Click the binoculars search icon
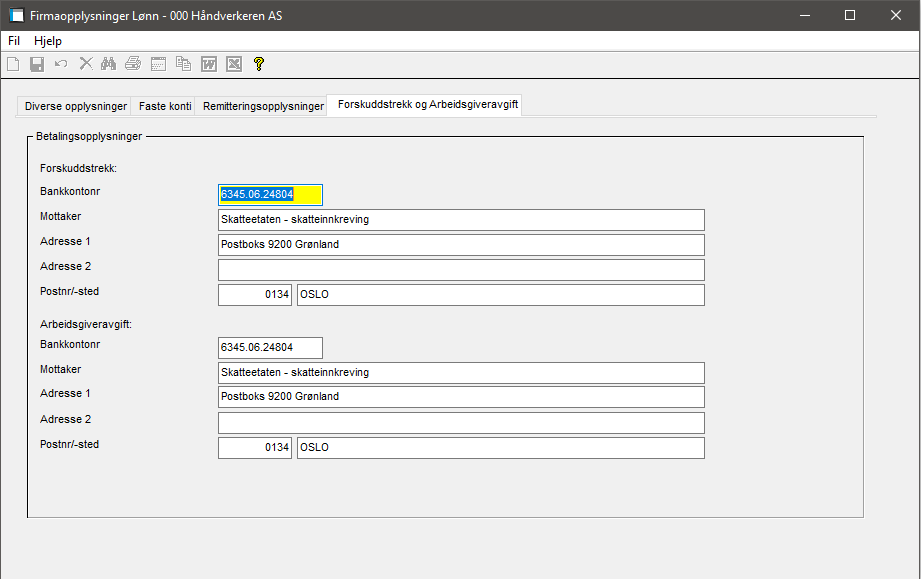This screenshot has width=921, height=579. (109, 64)
